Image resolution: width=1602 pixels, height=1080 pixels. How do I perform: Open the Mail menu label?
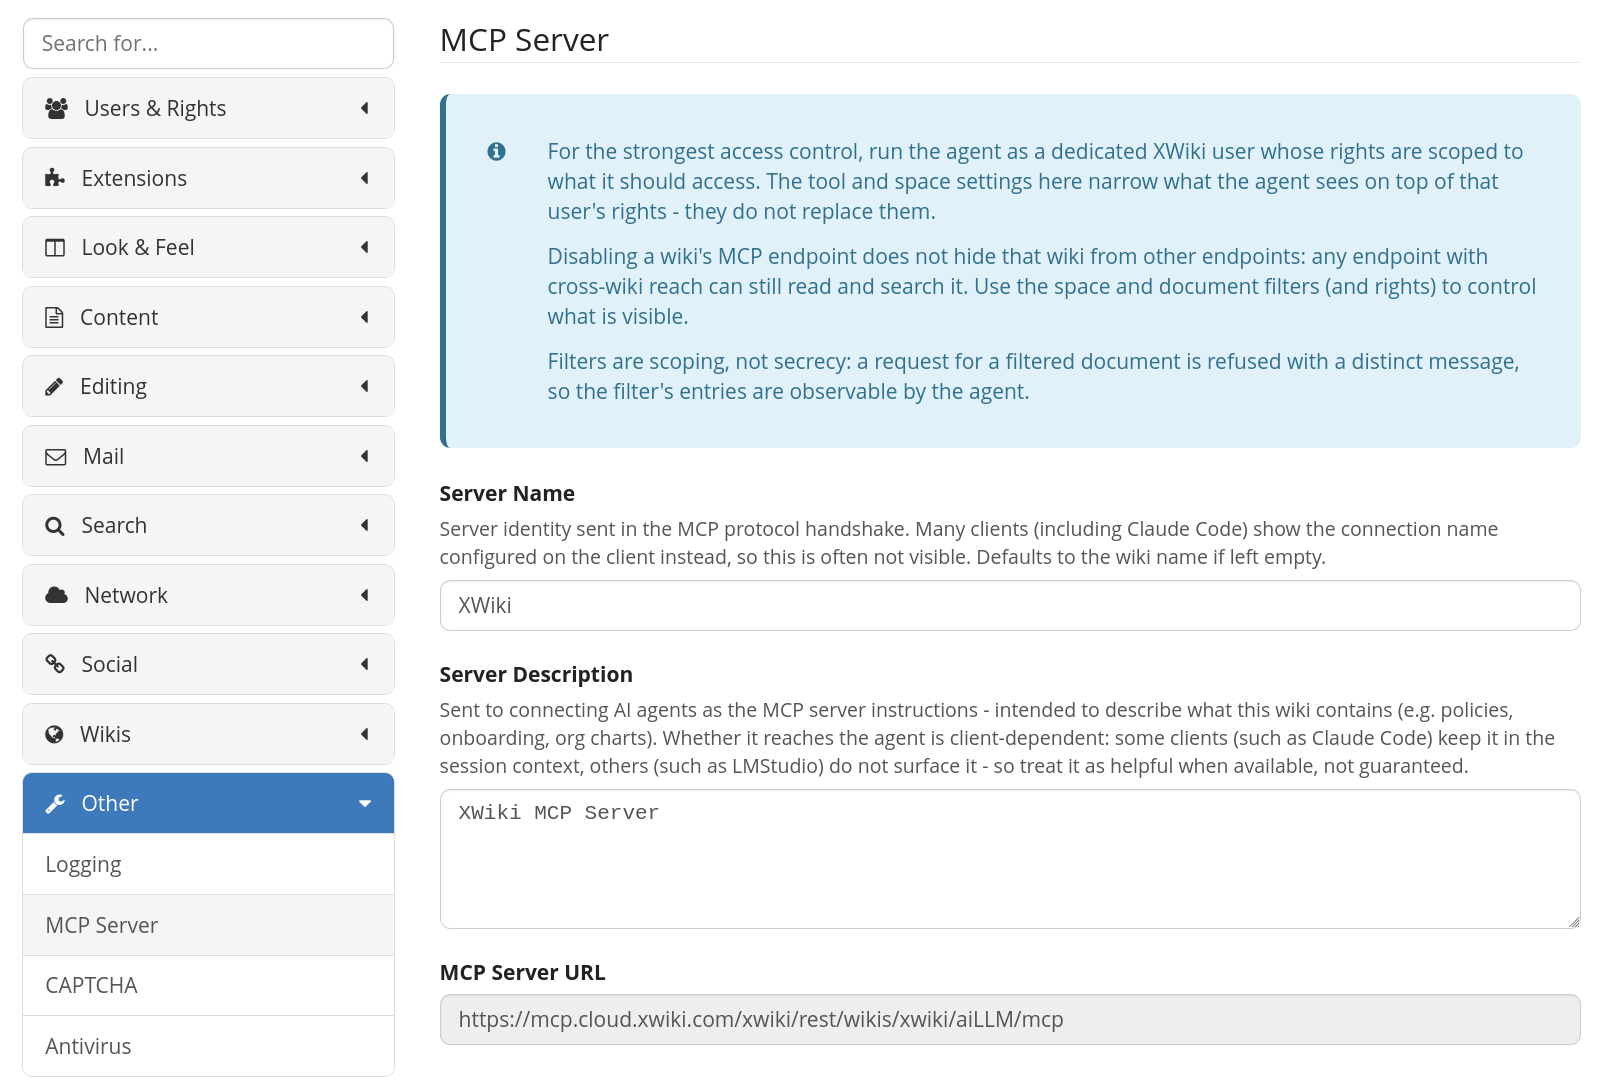[104, 456]
